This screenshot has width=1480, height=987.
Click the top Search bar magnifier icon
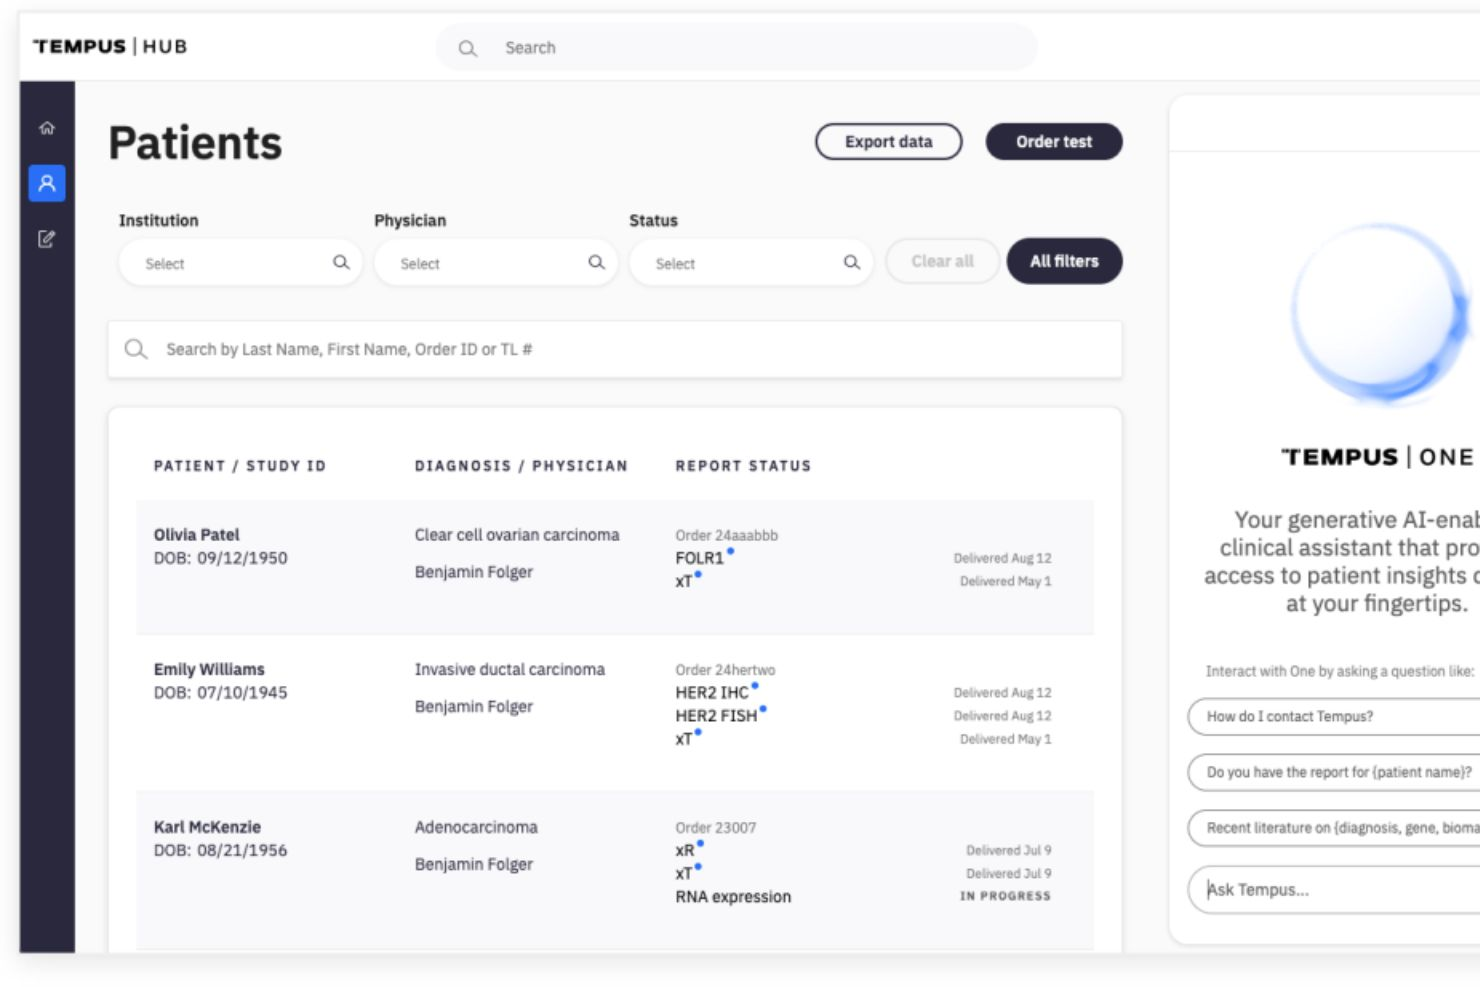pyautogui.click(x=467, y=48)
